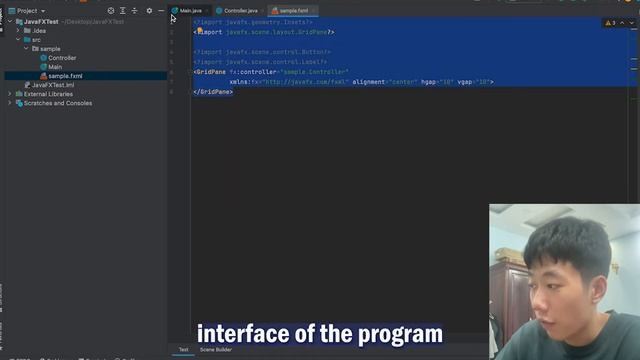Click the vgap attribute in the code
This screenshot has width=640, height=360.
[x=464, y=82]
